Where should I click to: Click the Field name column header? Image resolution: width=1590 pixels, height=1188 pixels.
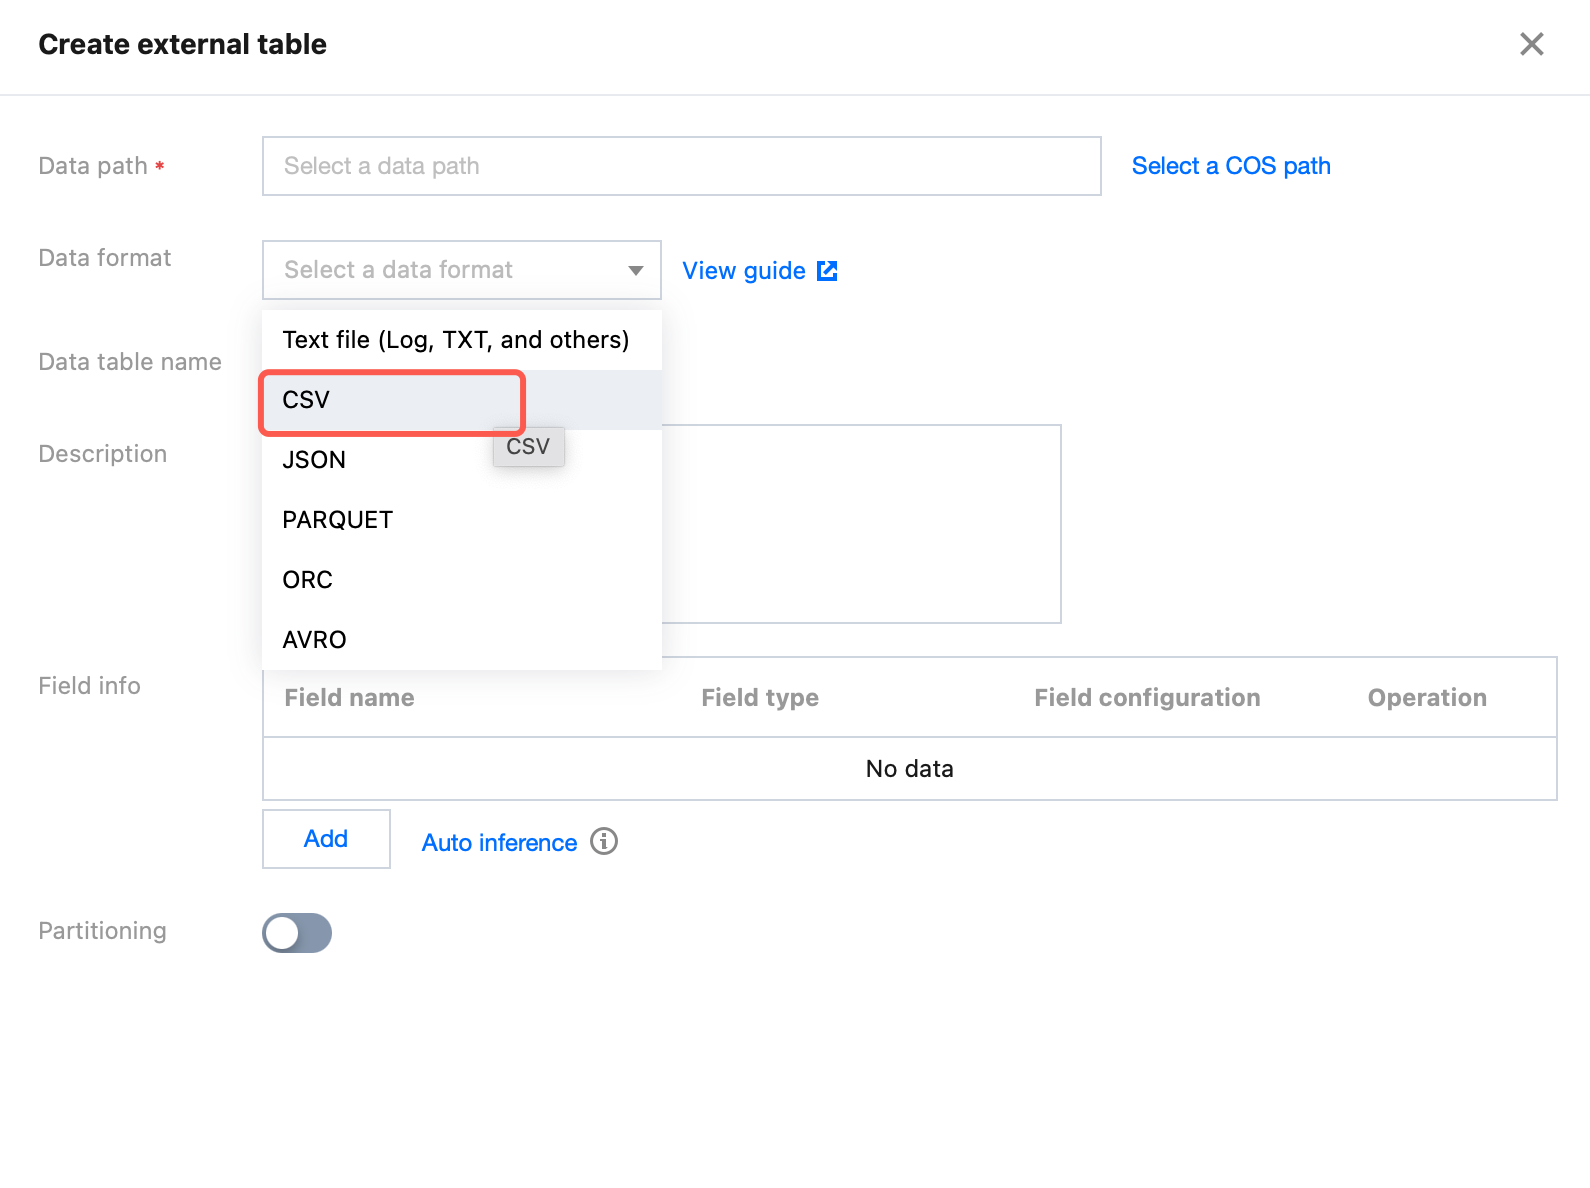349,698
